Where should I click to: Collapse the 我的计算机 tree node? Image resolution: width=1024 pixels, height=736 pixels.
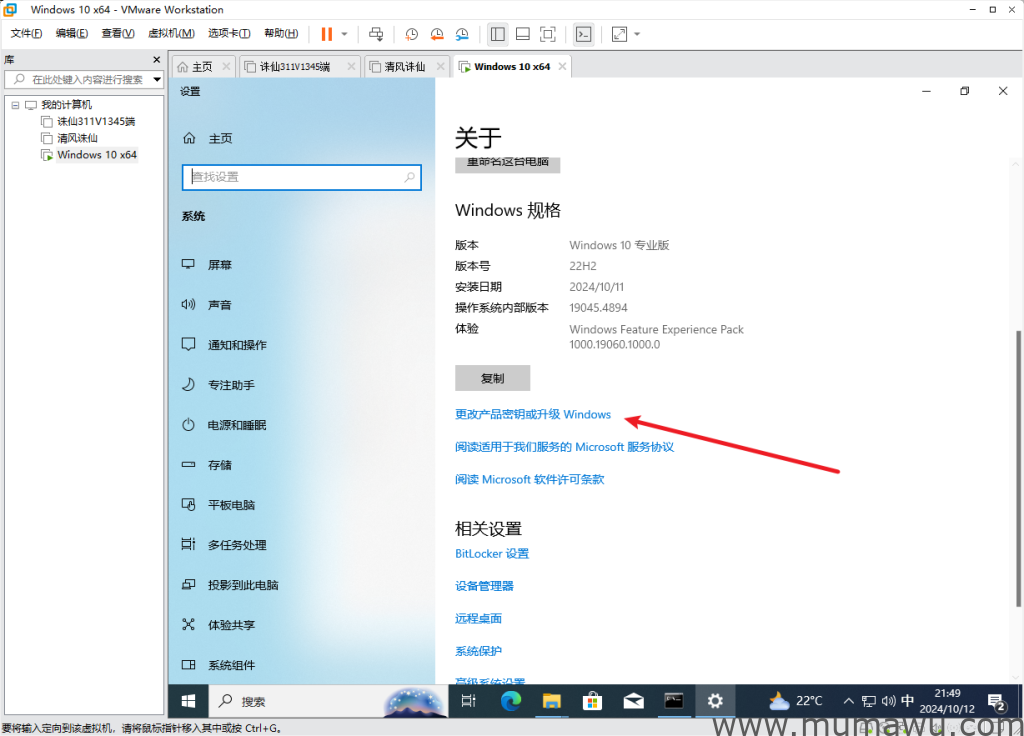click(15, 105)
